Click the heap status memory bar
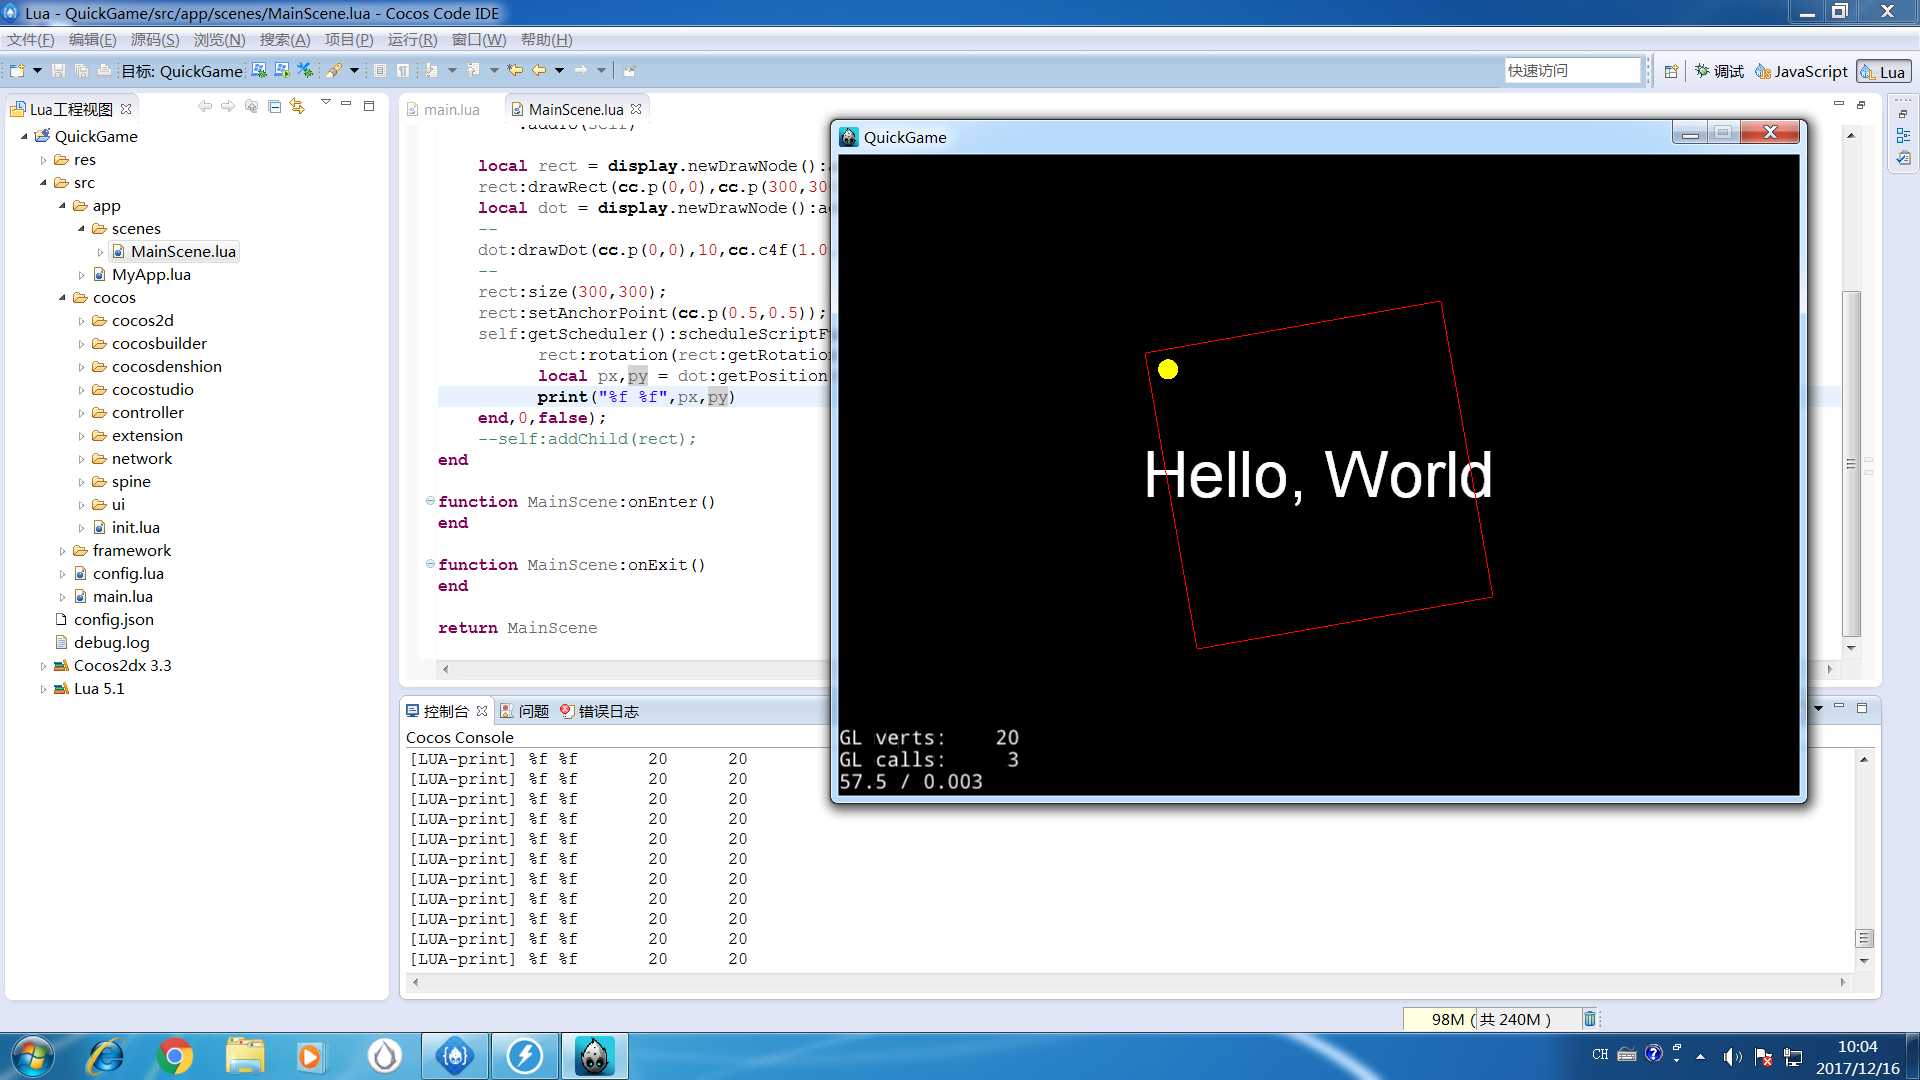Screen dimensions: 1920x1080 1490,1019
